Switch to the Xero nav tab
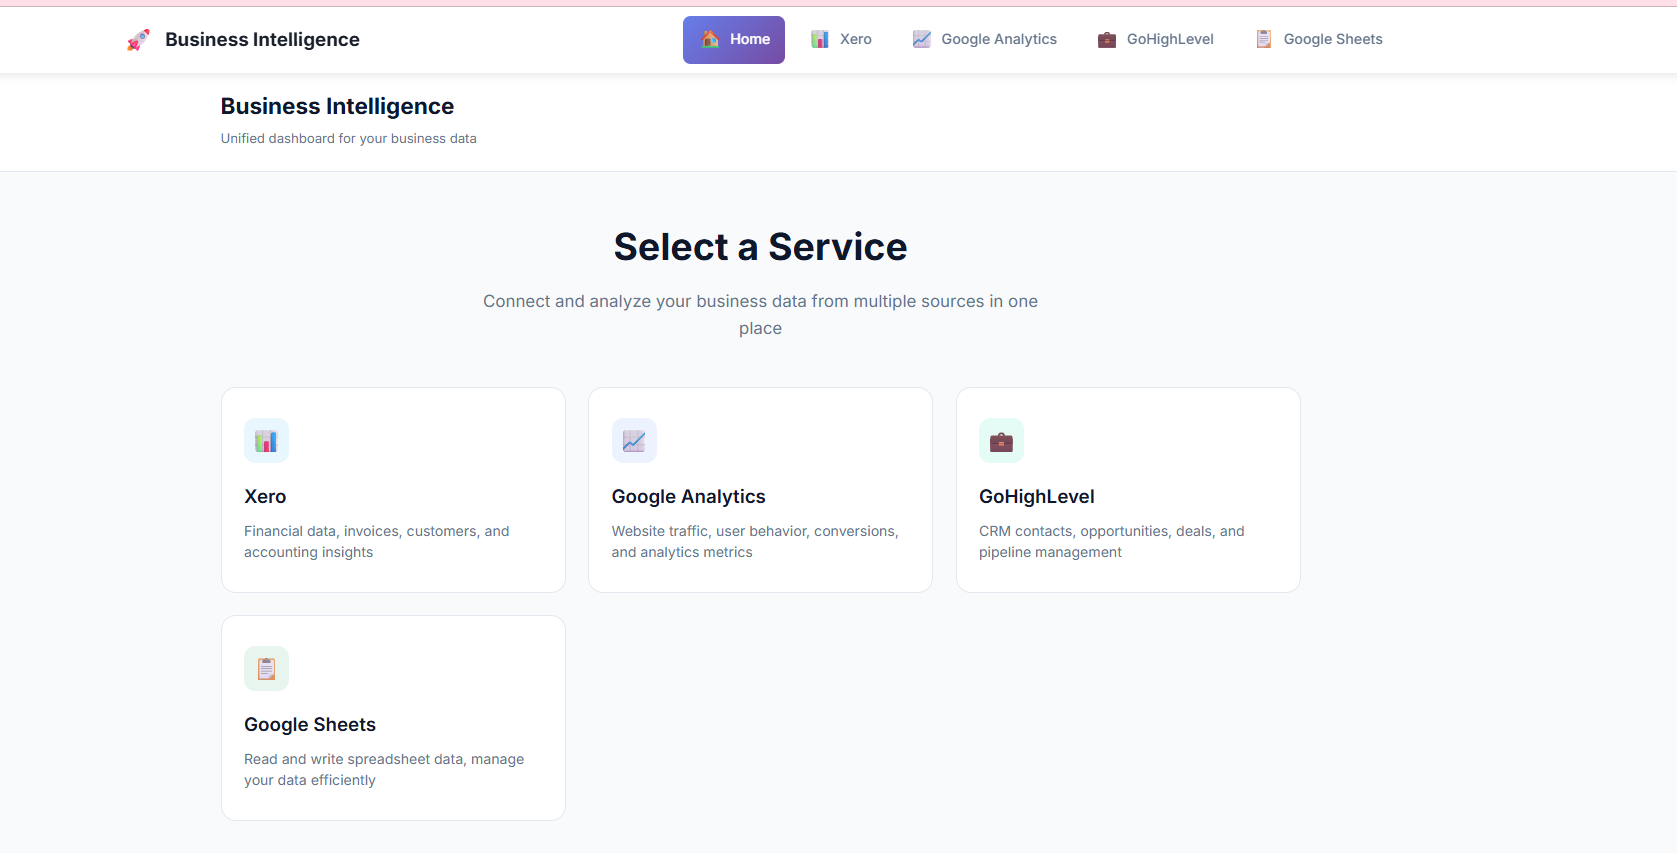 [855, 39]
